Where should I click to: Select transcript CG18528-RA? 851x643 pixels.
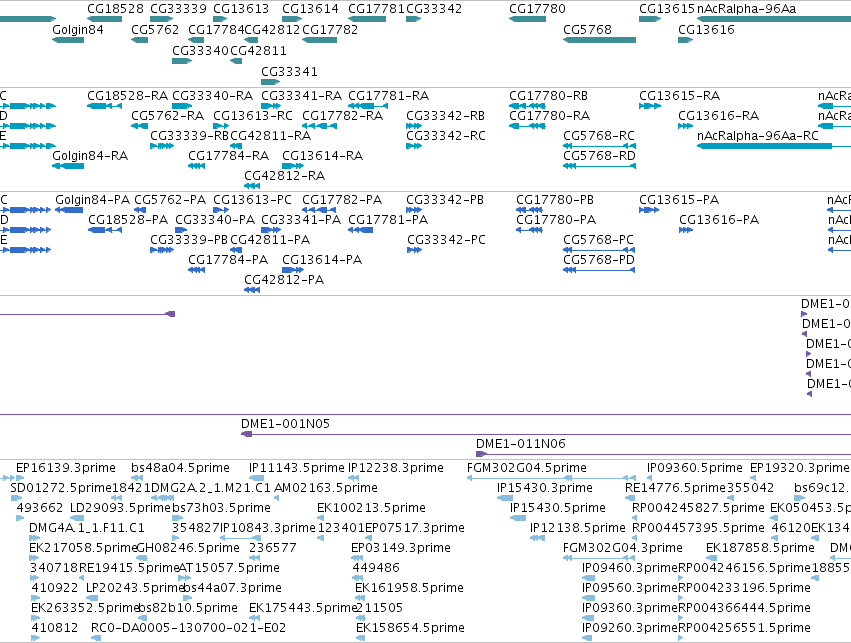[x=128, y=96]
